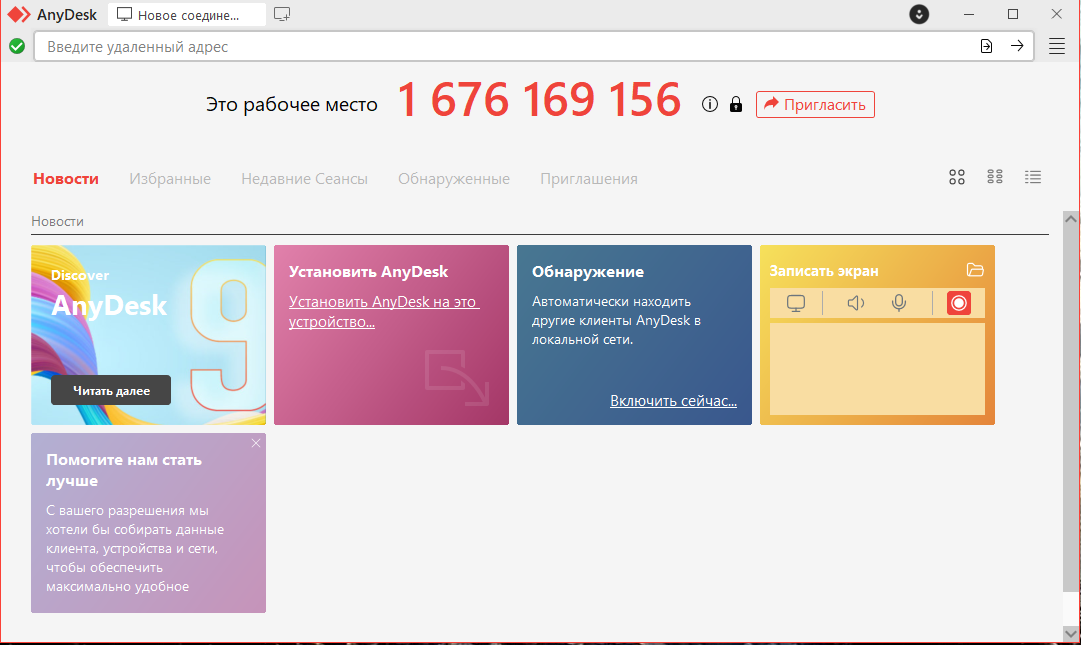The height and width of the screenshot is (645, 1081).
Task: Toggle microphone in screen recorder
Action: [x=899, y=303]
